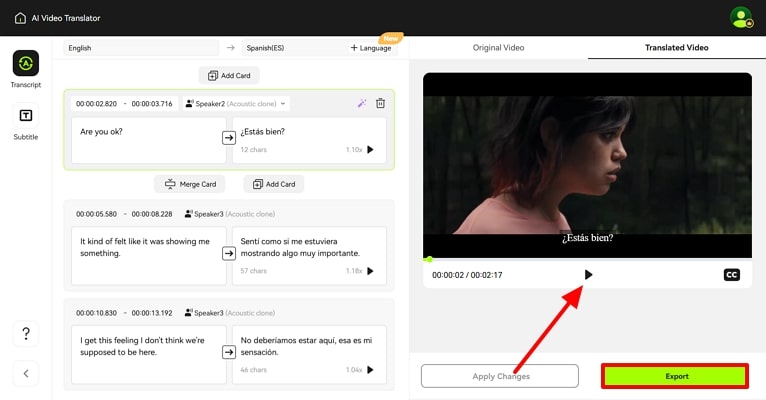This screenshot has width=766, height=400.
Task: Translate arrow for 'I get this feeling' card
Action: point(229,352)
